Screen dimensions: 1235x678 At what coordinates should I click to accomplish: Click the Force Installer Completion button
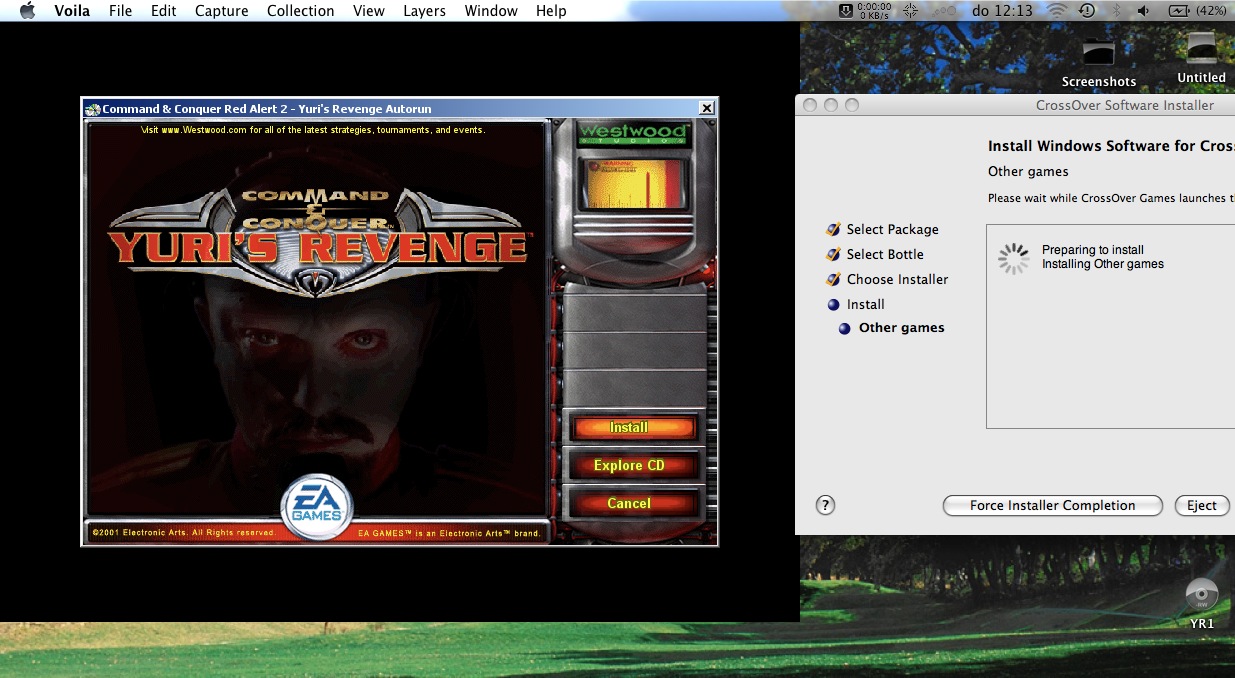(1053, 506)
